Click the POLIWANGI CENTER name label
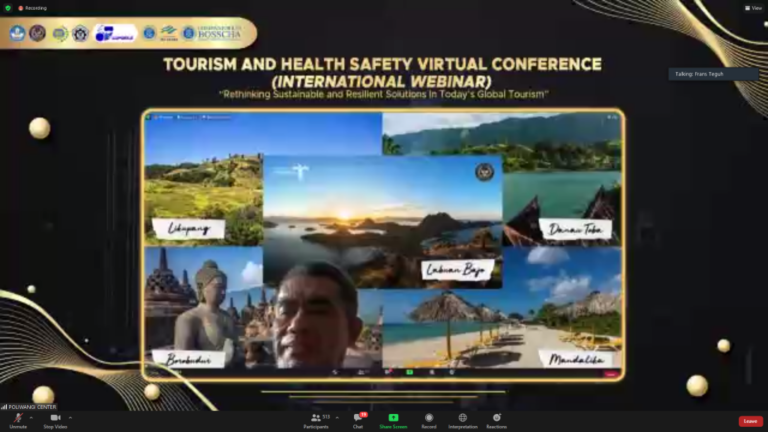The image size is (768, 432). (29, 407)
